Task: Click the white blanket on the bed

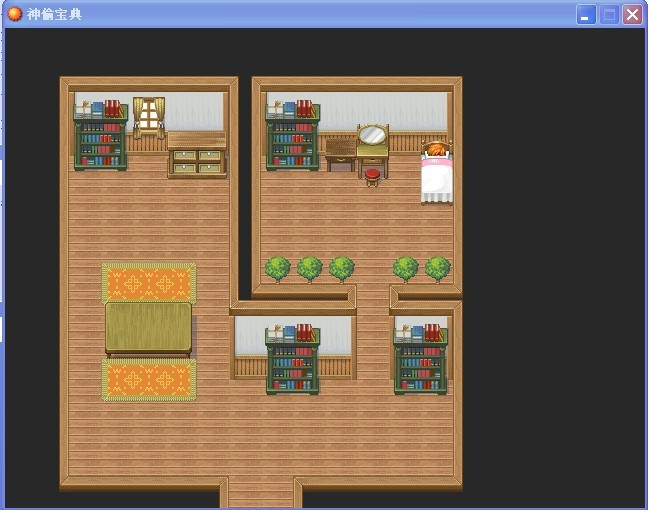Action: coord(437,180)
